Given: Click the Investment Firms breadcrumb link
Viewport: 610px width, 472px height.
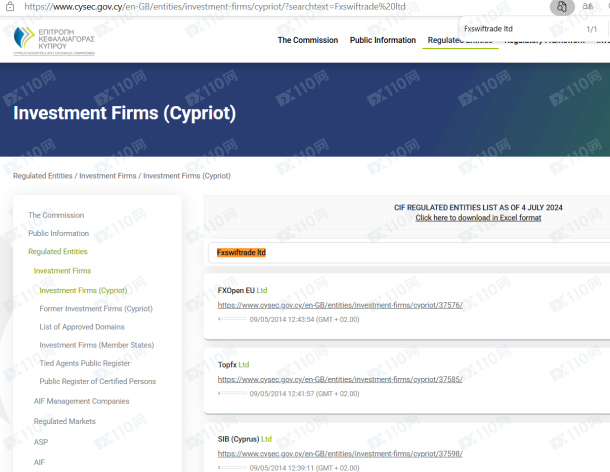Looking at the screenshot, I should click(x=108, y=176).
